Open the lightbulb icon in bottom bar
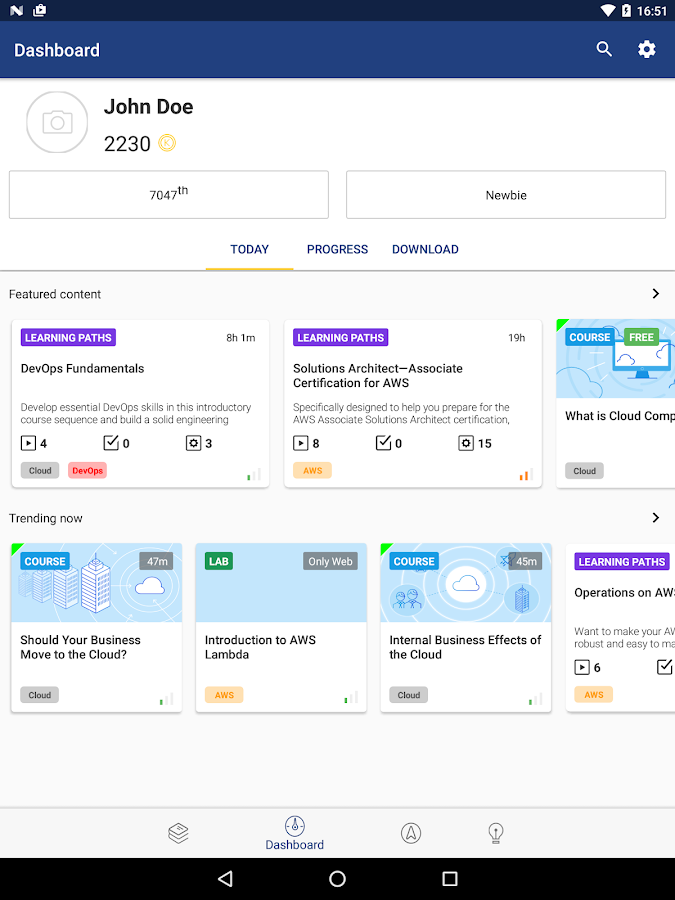 tap(495, 832)
